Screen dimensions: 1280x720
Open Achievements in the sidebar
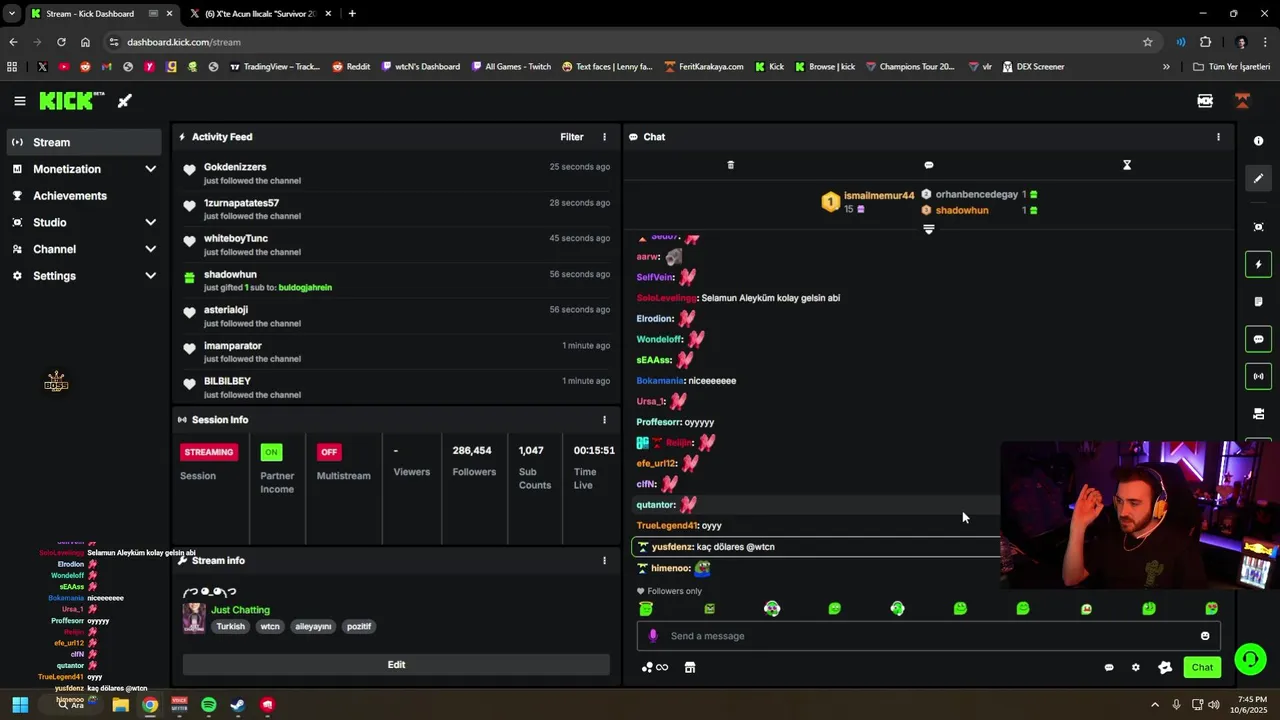click(x=84, y=196)
